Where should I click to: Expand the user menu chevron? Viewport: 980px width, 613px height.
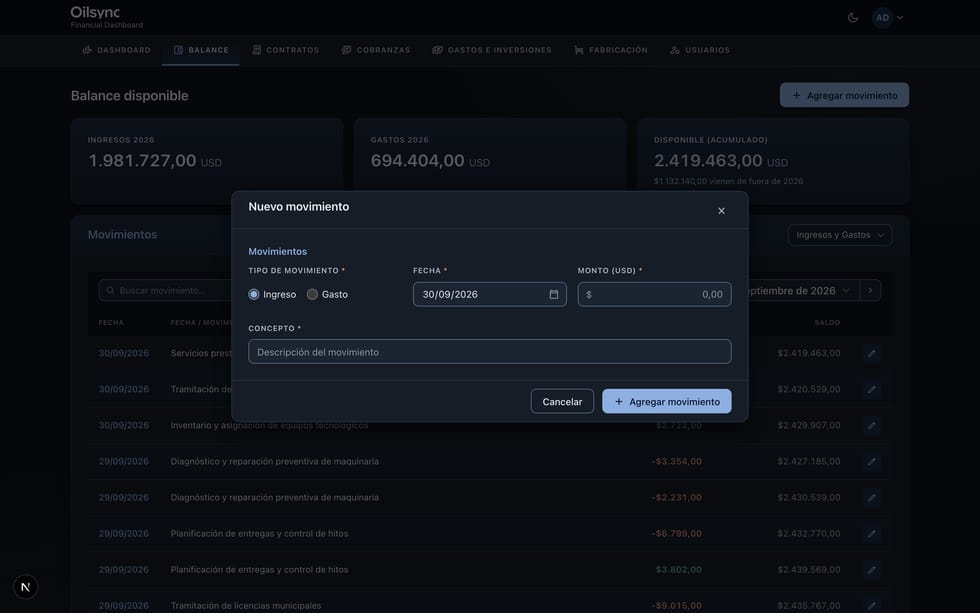[x=900, y=17]
